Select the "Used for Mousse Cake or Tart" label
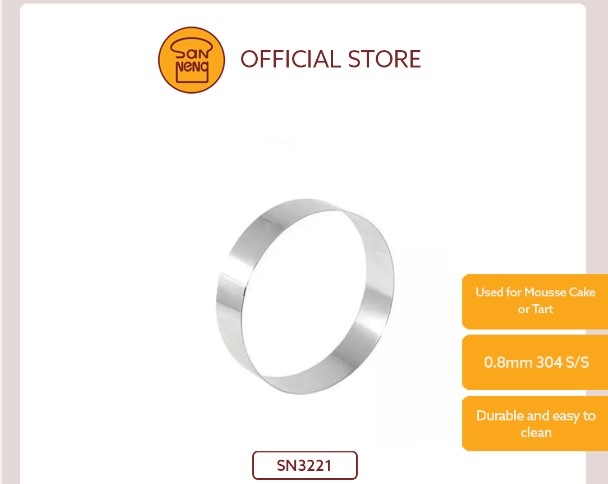 click(535, 301)
